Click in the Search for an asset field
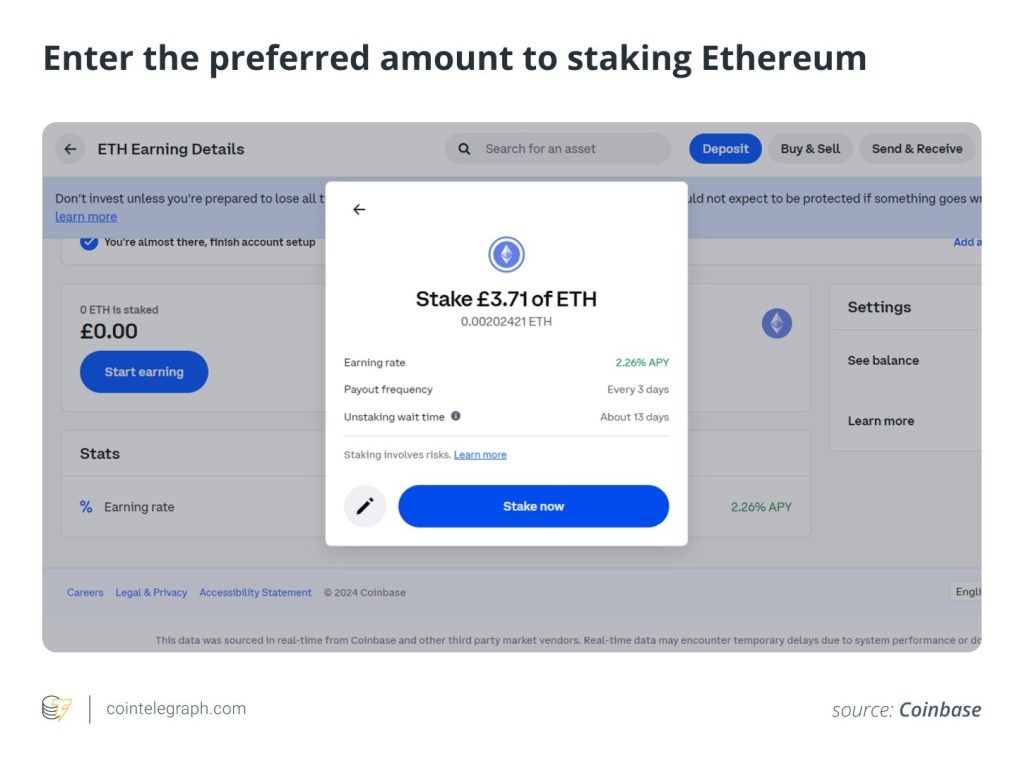 tap(570, 149)
